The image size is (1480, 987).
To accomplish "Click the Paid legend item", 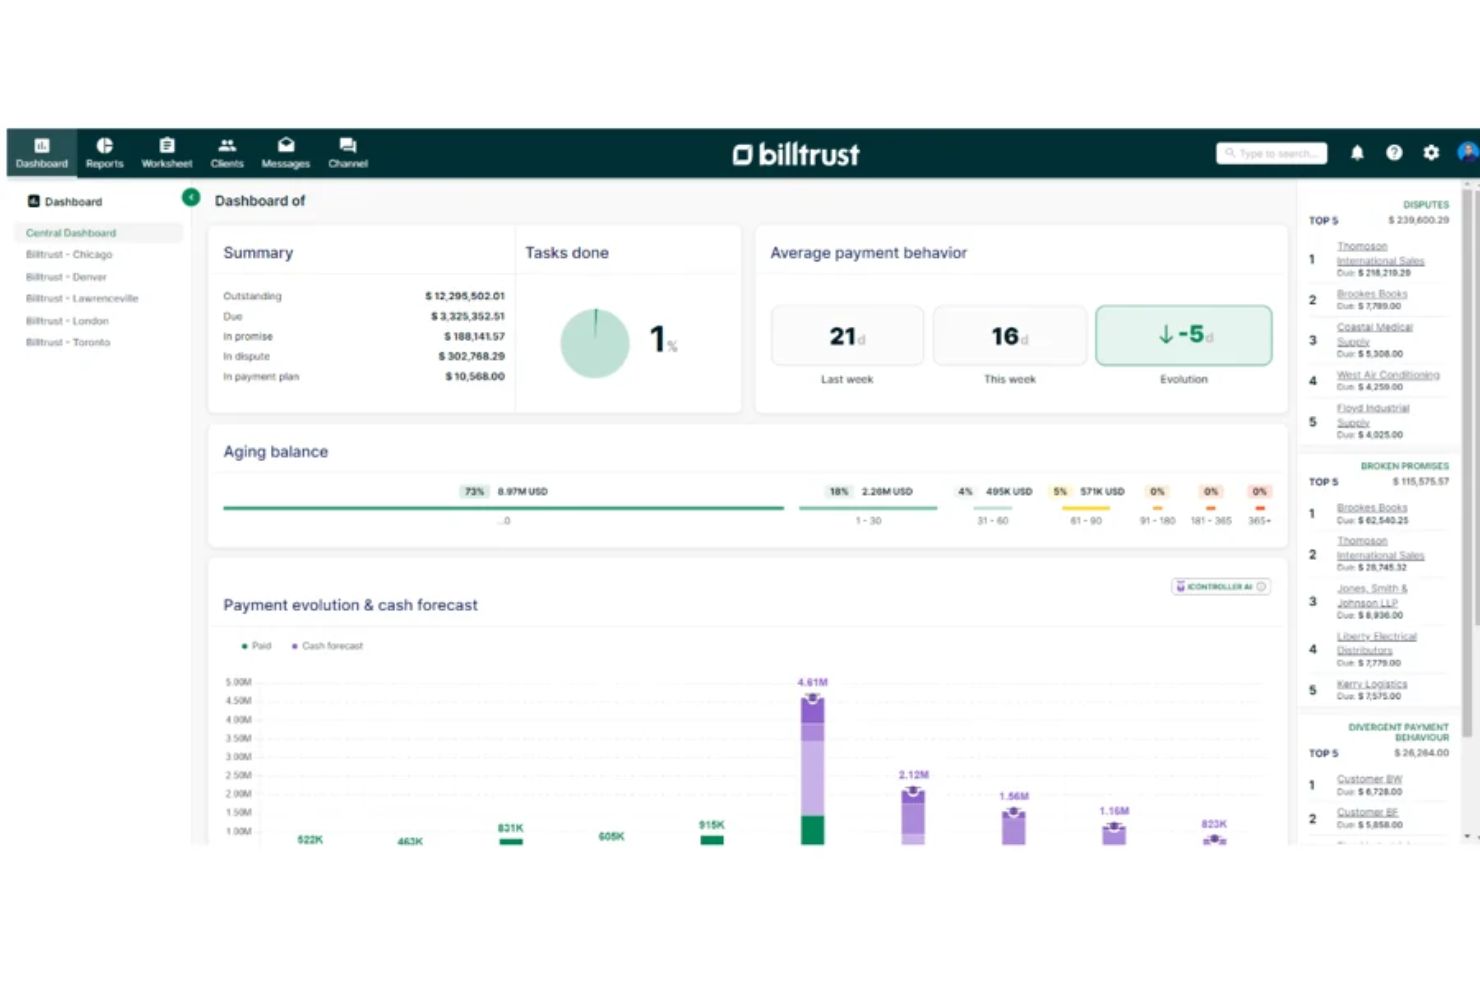I will (x=256, y=646).
